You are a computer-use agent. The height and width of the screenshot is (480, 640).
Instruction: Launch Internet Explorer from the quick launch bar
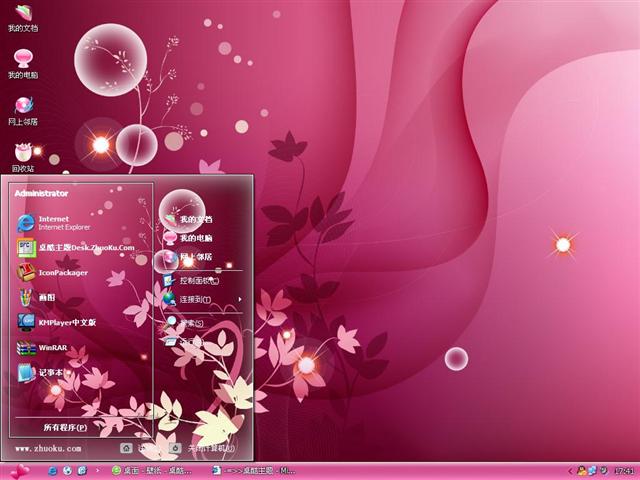(53, 471)
